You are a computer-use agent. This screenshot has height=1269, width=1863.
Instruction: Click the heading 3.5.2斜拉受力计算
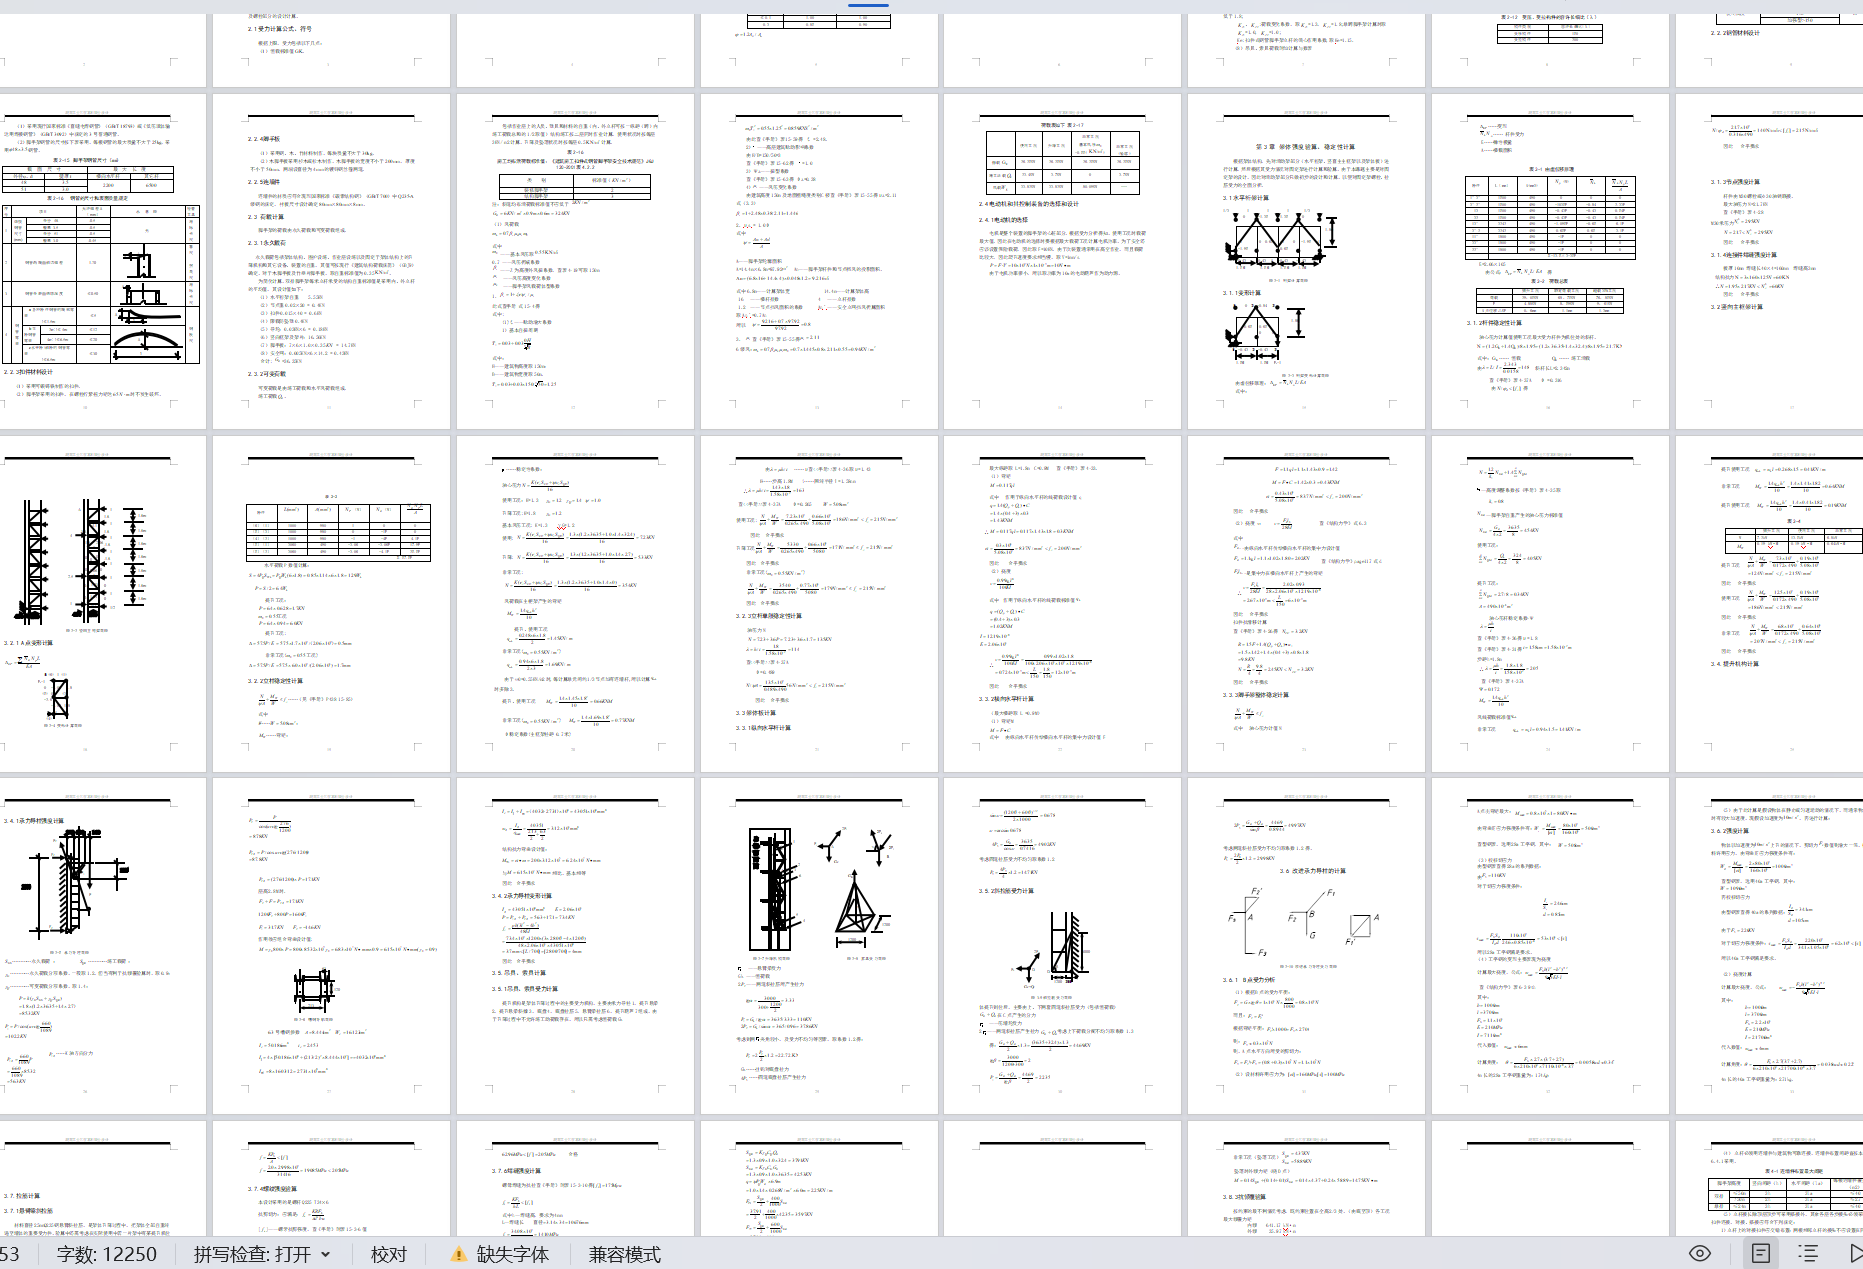pos(1006,890)
